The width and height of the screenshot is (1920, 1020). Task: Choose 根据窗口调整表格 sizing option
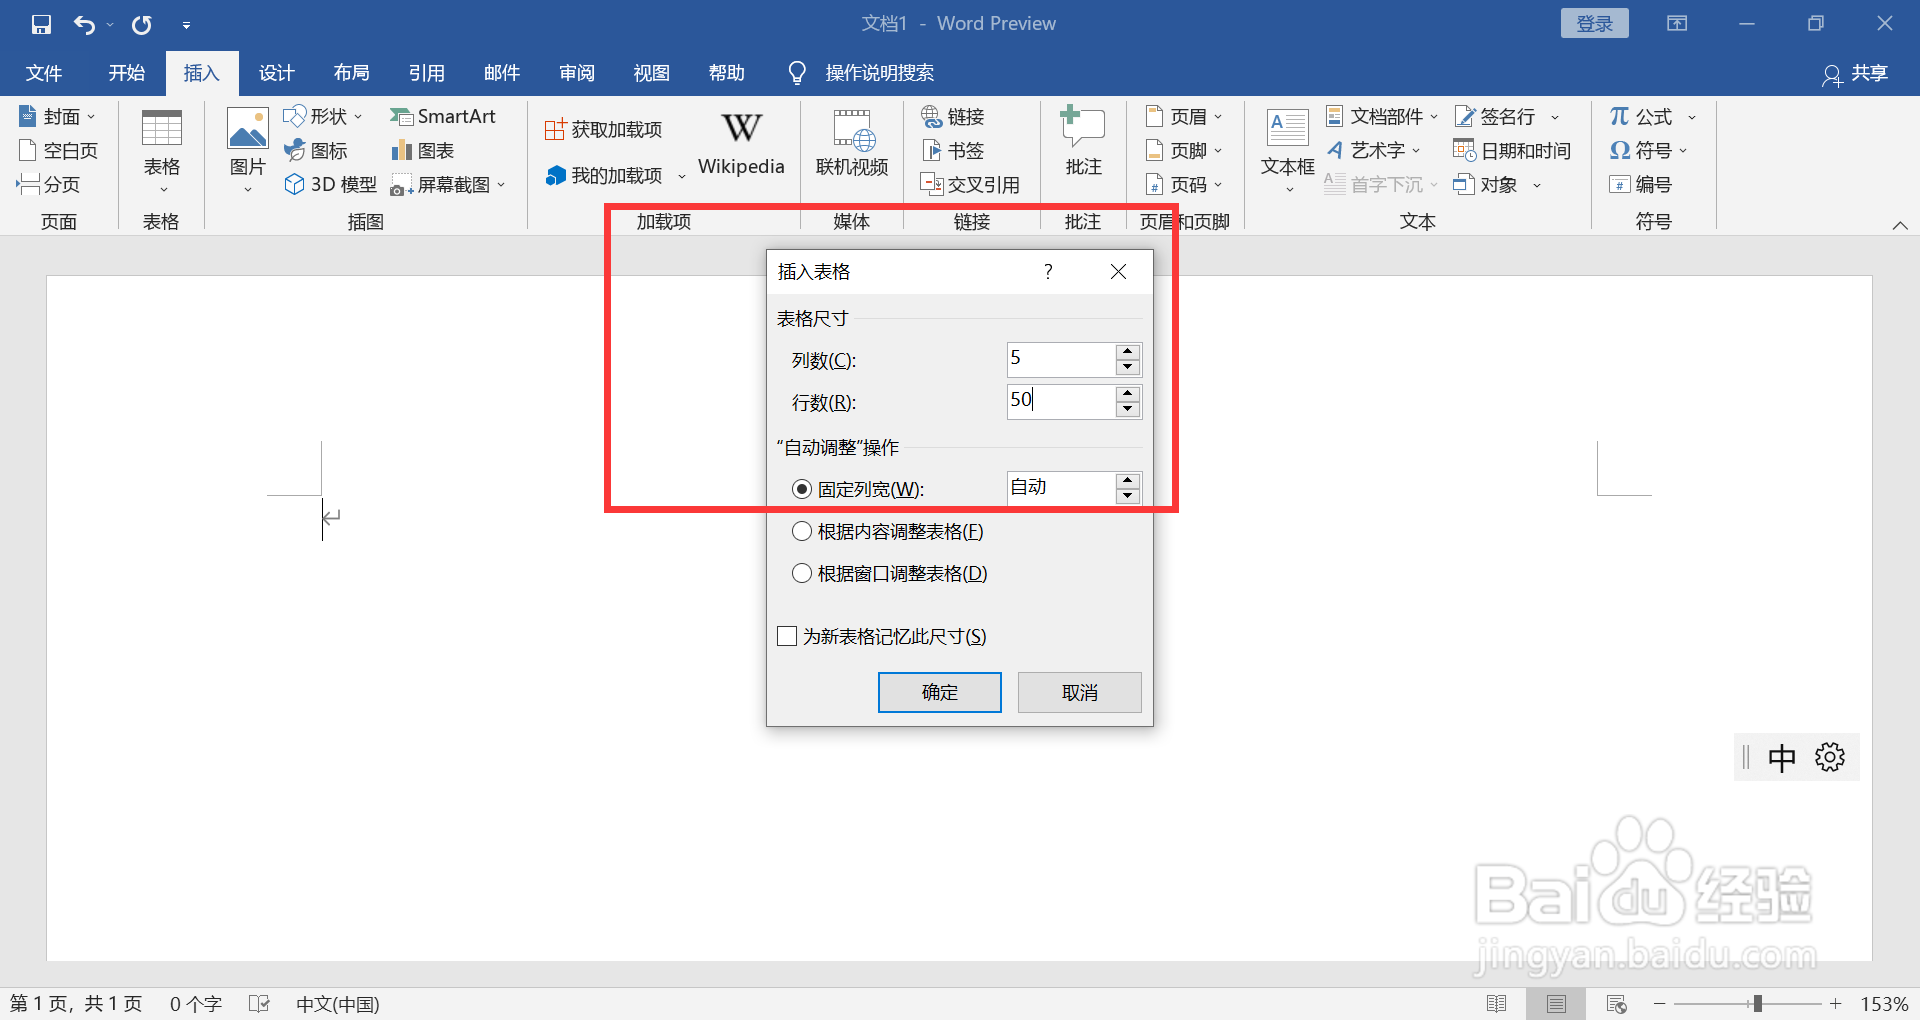pyautogui.click(x=801, y=573)
